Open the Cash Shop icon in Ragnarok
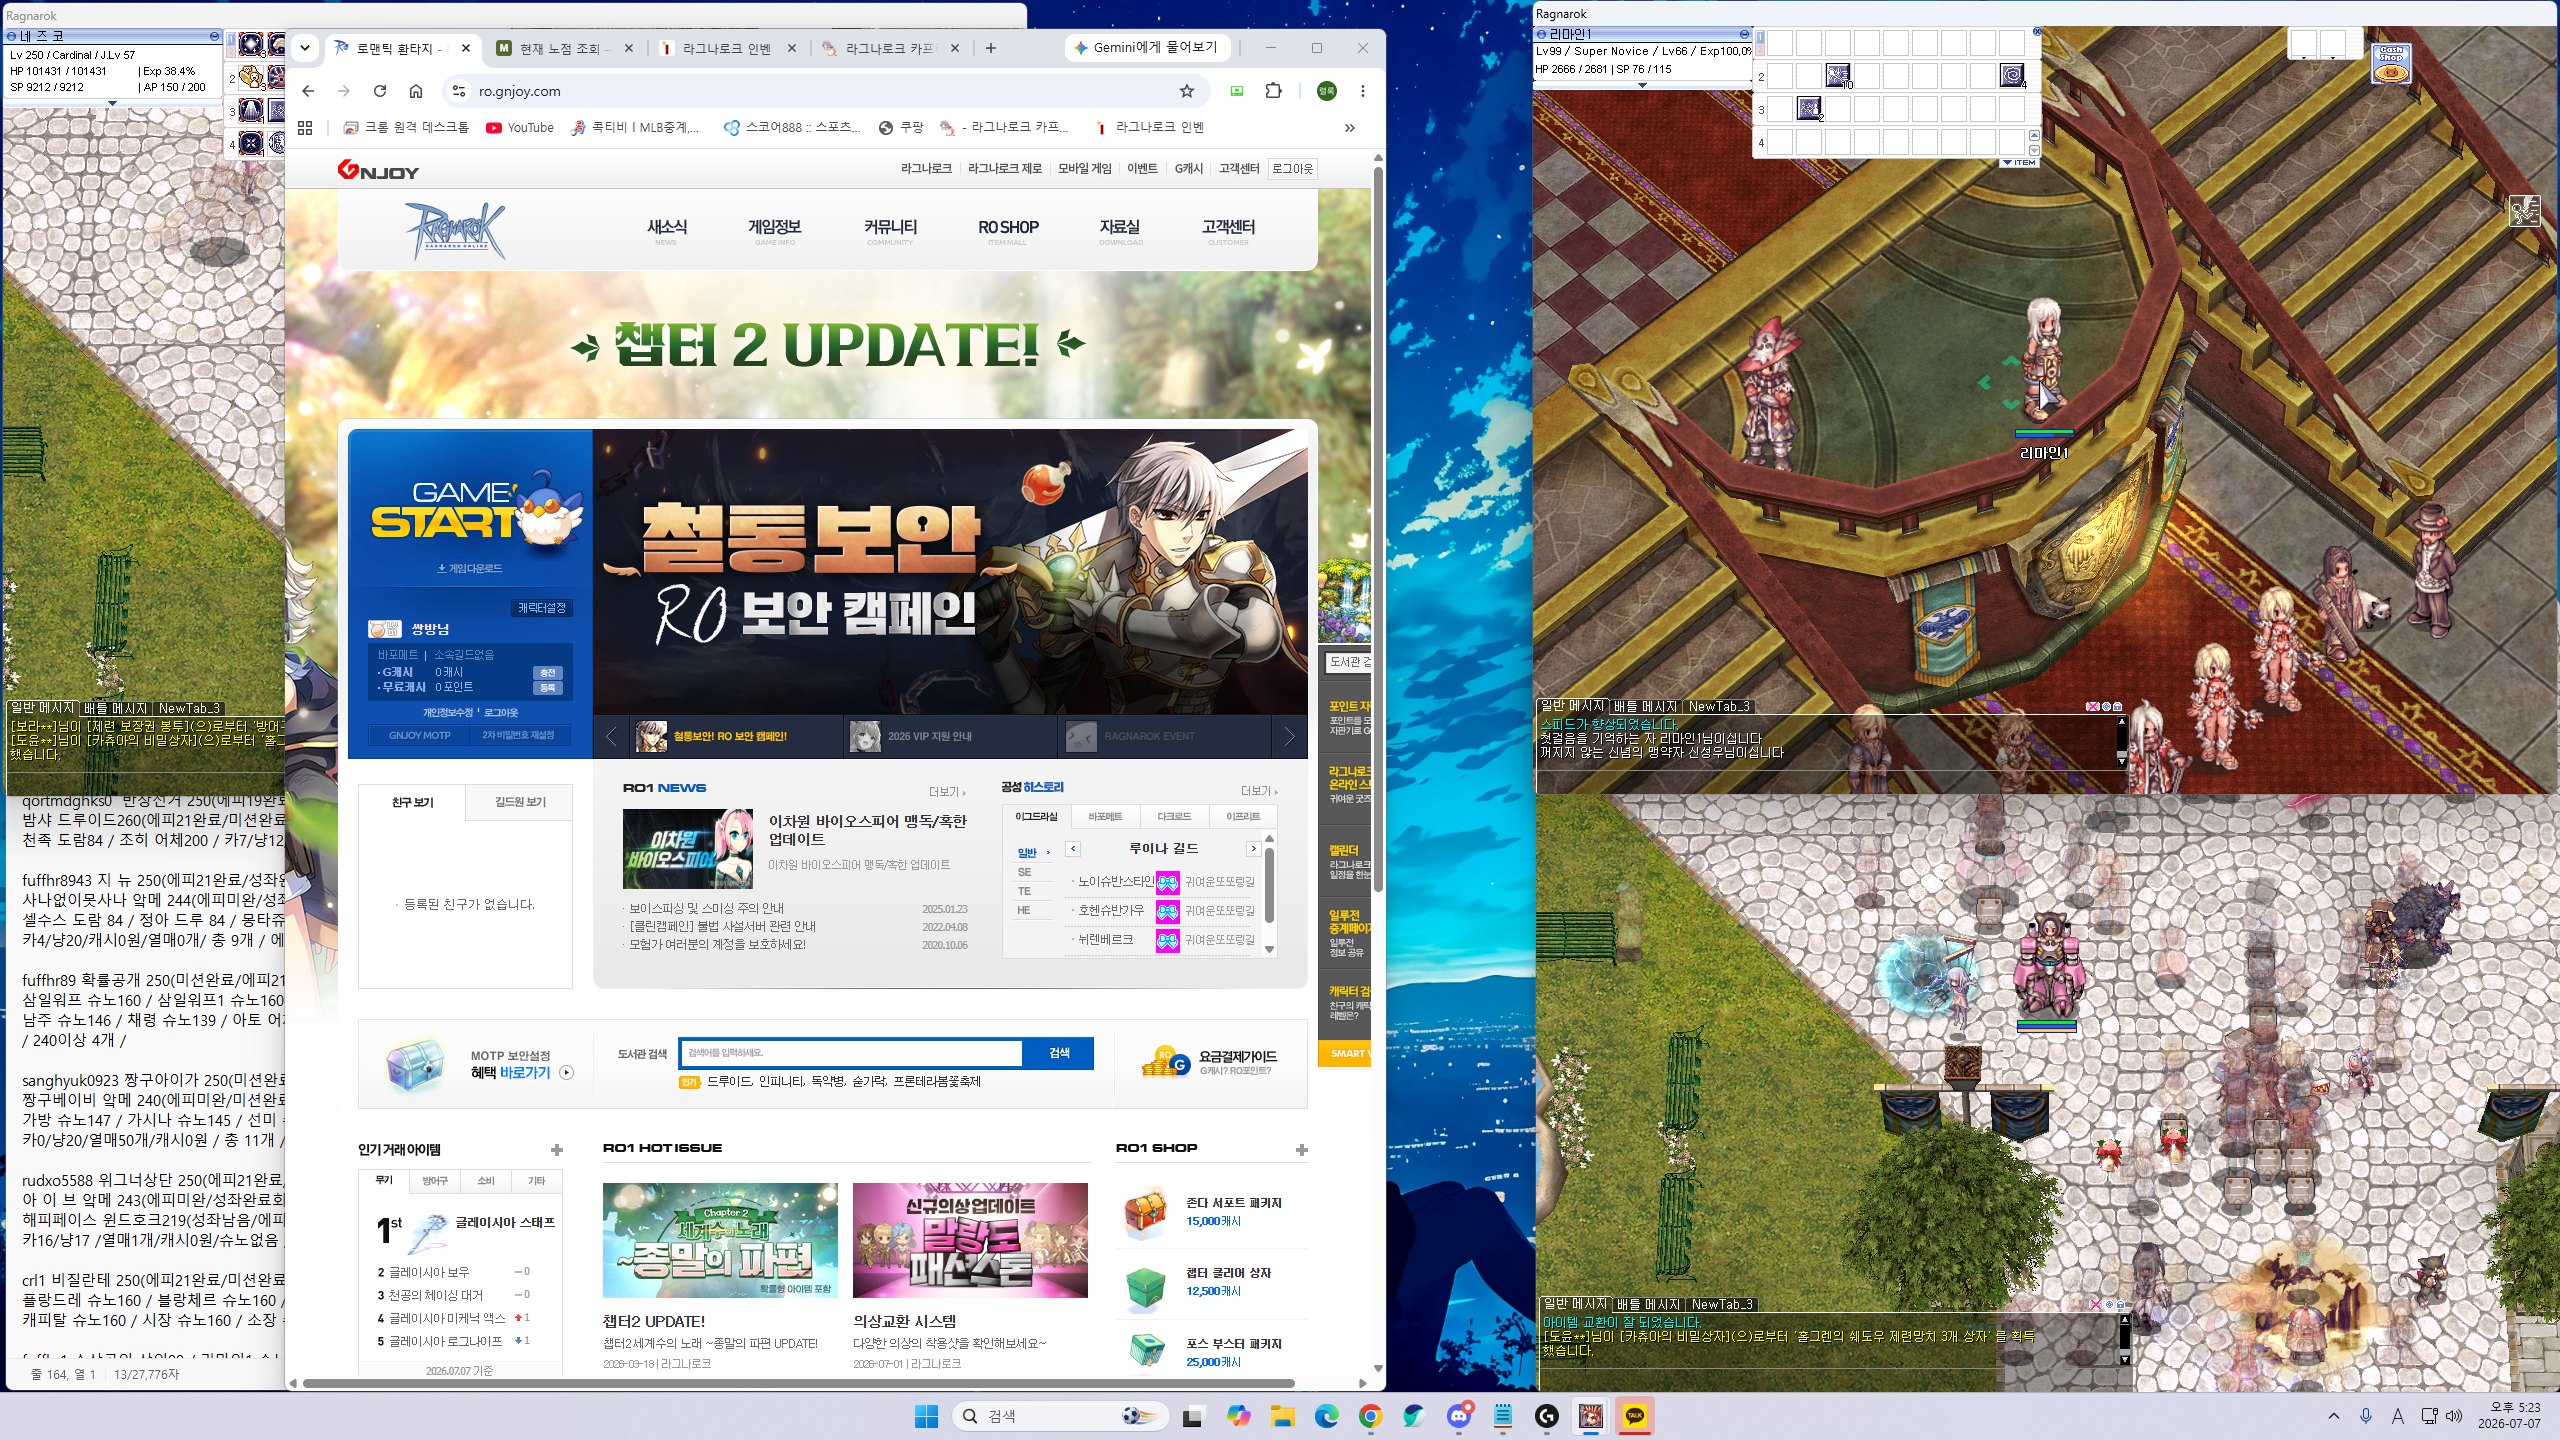The width and height of the screenshot is (2560, 1440). pos(2391,63)
